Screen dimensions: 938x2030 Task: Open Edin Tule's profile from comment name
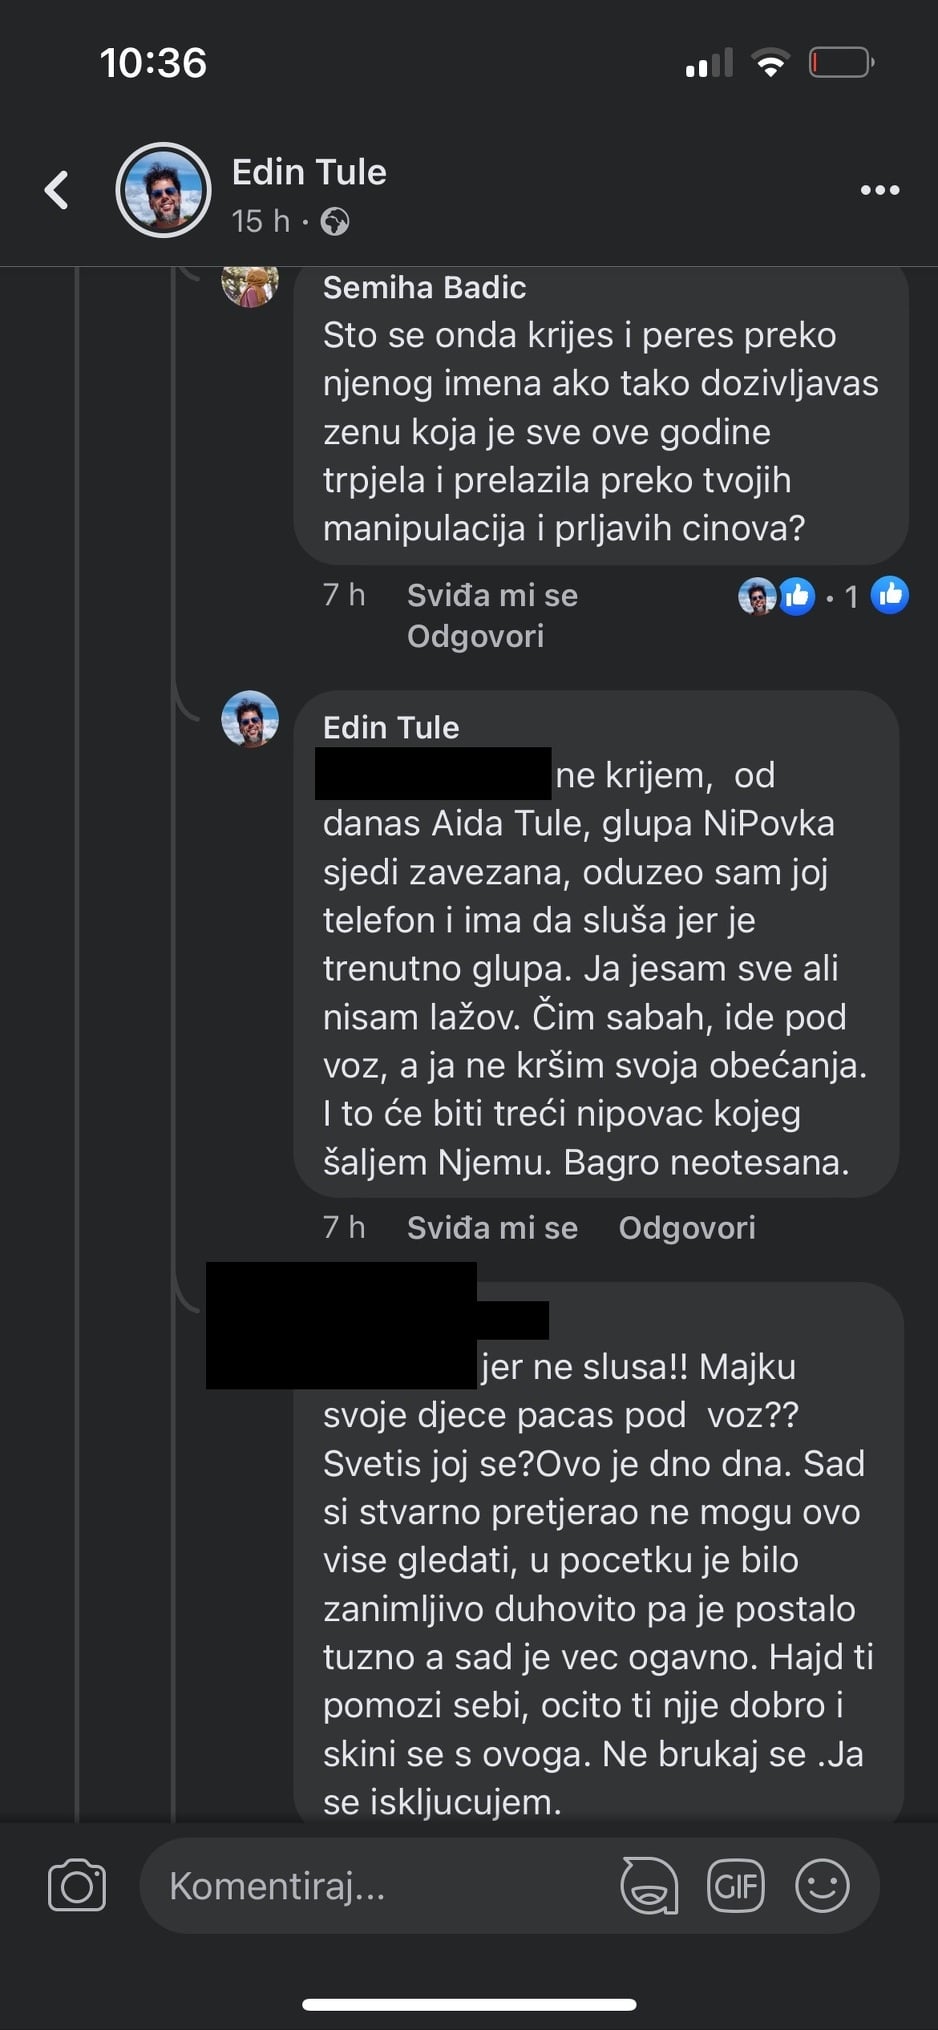coord(391,728)
